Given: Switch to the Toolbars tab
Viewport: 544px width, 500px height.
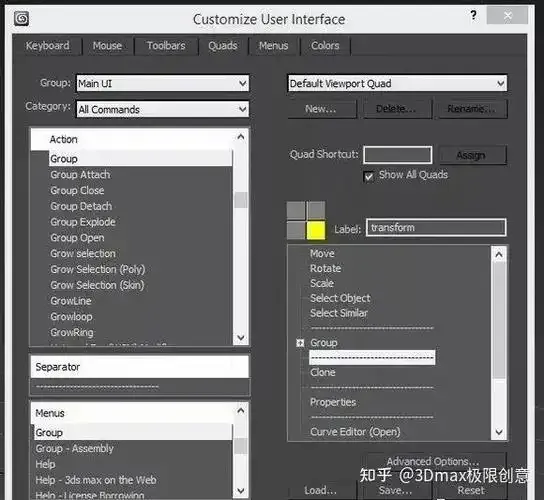Looking at the screenshot, I should tap(166, 46).
